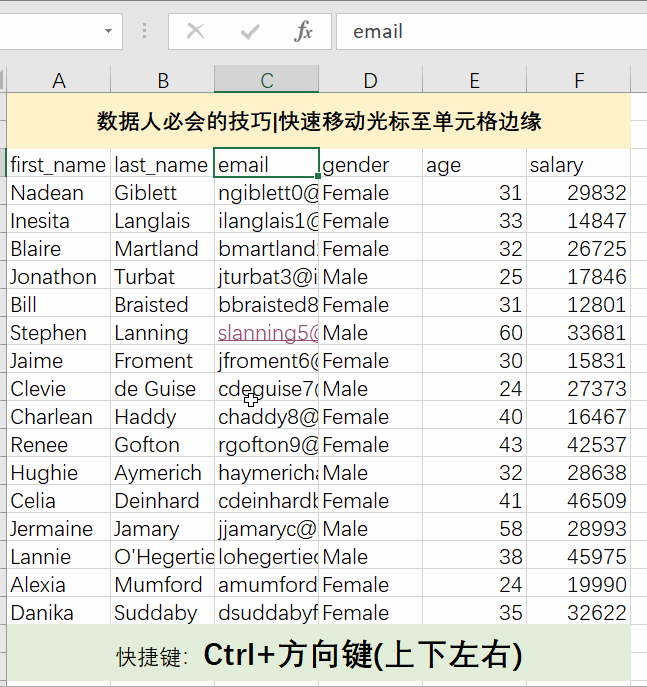The height and width of the screenshot is (687, 647).
Task: Select cell with salary 46509
Action: coord(579,500)
